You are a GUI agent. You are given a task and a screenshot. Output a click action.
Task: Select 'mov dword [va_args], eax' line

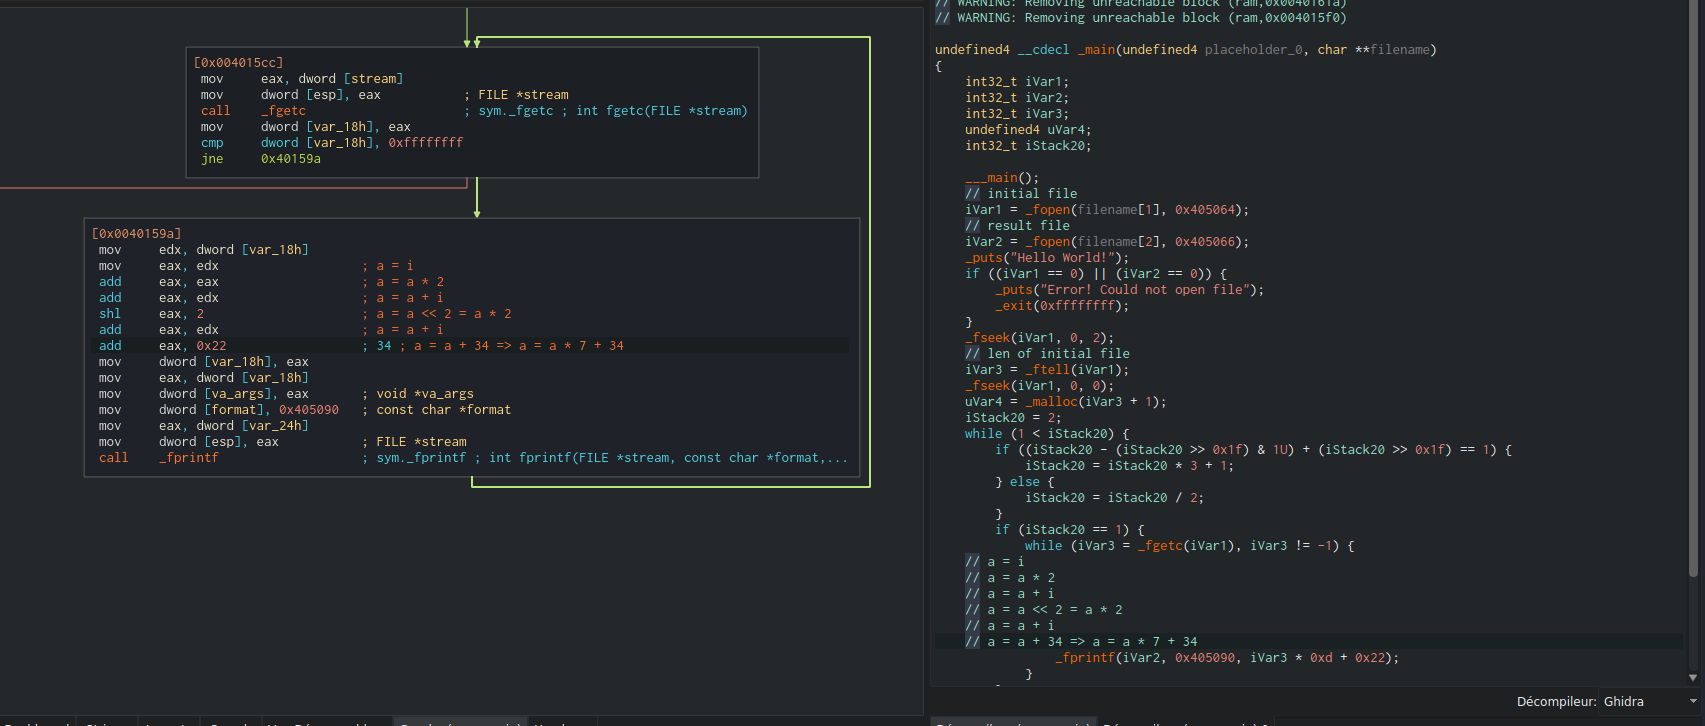pyautogui.click(x=204, y=393)
